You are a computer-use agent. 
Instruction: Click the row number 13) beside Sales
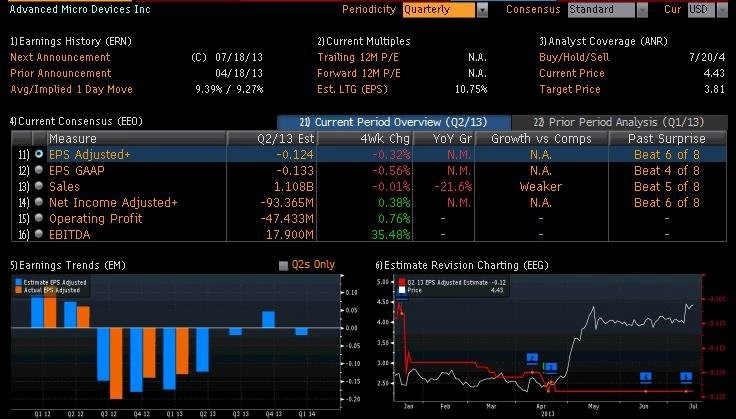23,187
